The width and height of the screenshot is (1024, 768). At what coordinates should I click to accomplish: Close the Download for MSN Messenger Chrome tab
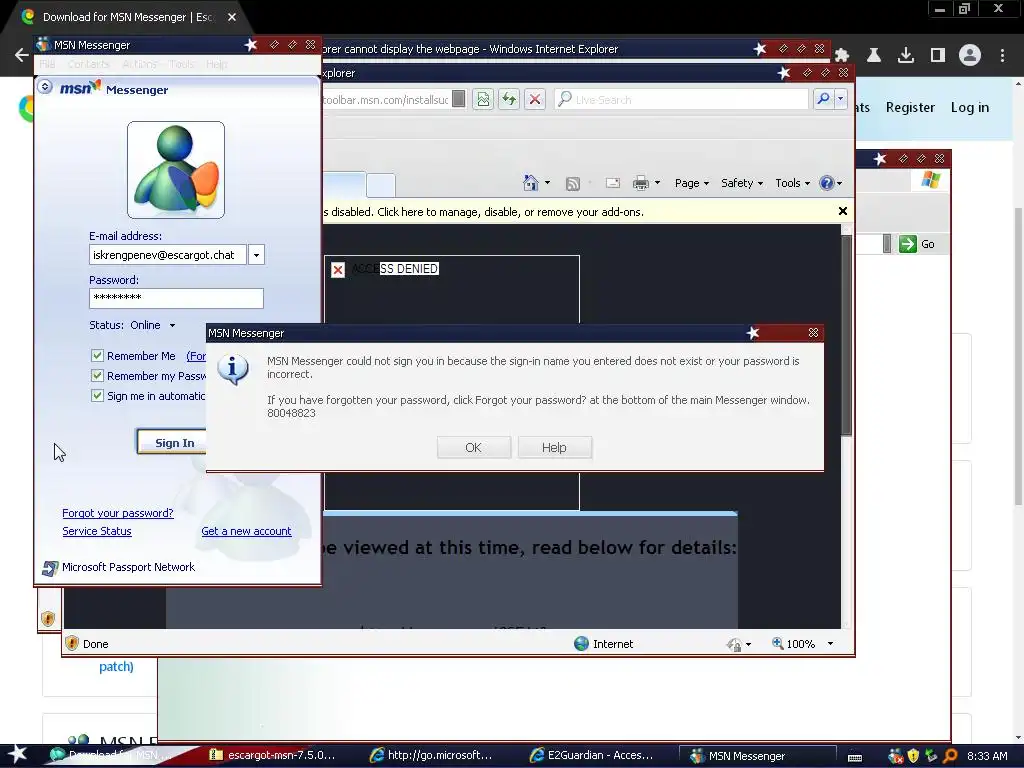tap(232, 17)
